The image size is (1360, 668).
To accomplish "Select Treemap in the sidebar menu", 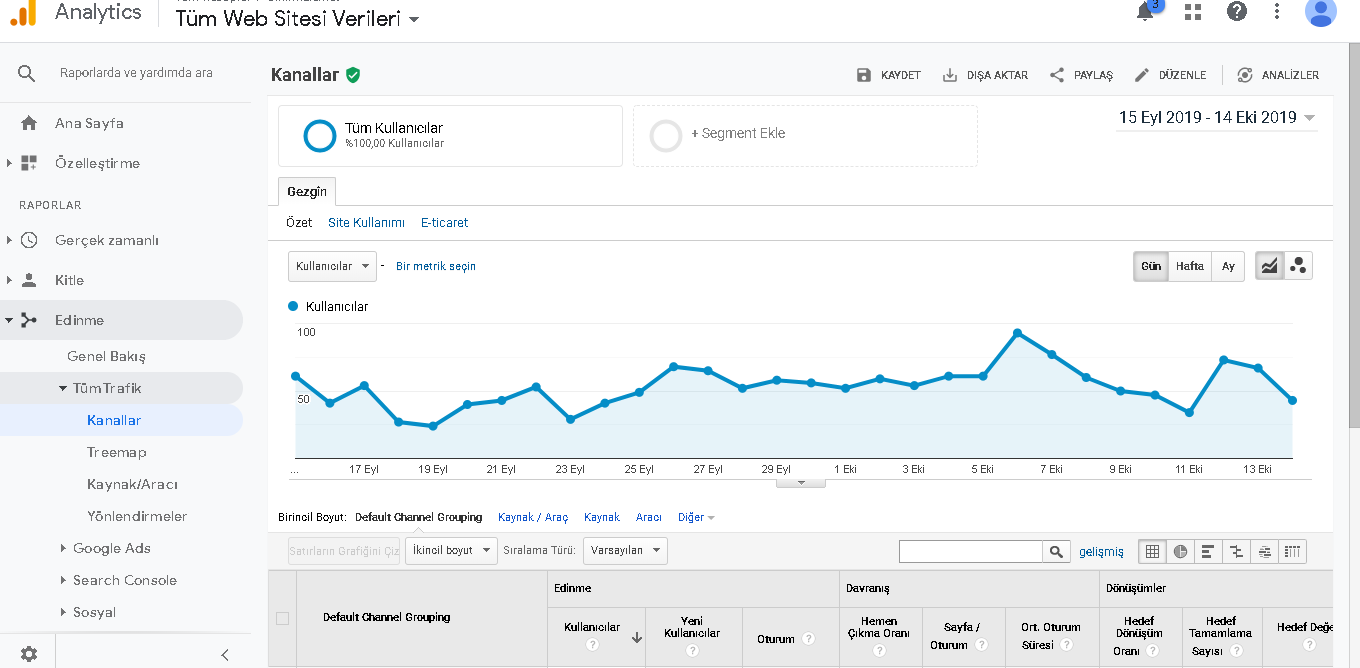I will [116, 452].
